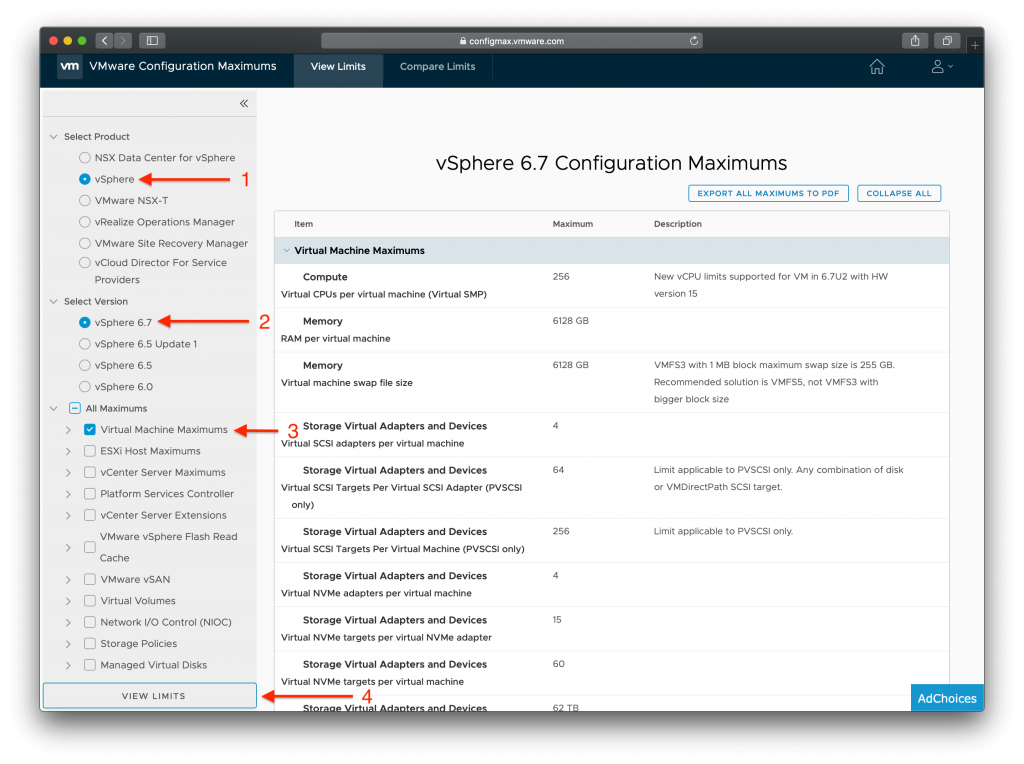Check the Storage Policies checkbox
The height and width of the screenshot is (764, 1024).
coord(89,644)
